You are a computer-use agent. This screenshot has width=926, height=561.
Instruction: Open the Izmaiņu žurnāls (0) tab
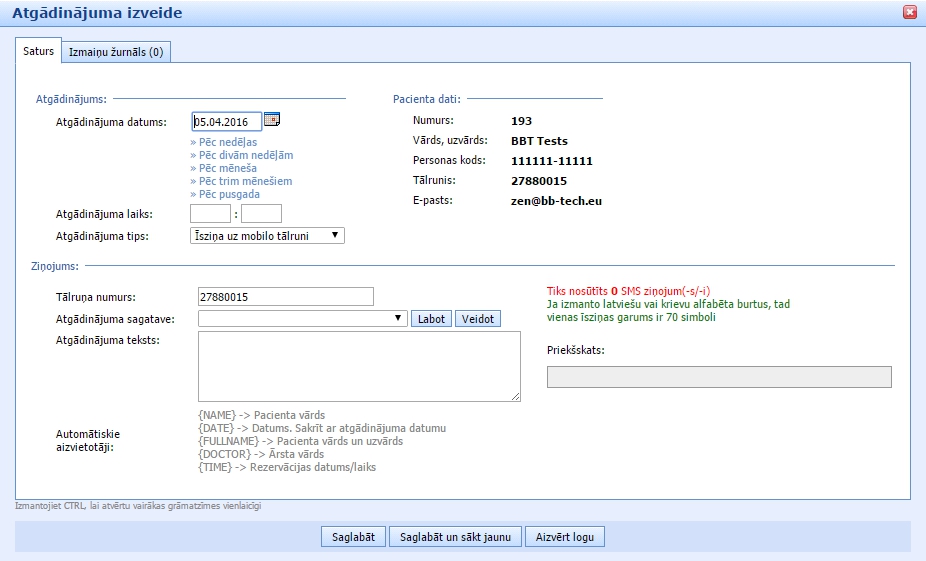[115, 52]
